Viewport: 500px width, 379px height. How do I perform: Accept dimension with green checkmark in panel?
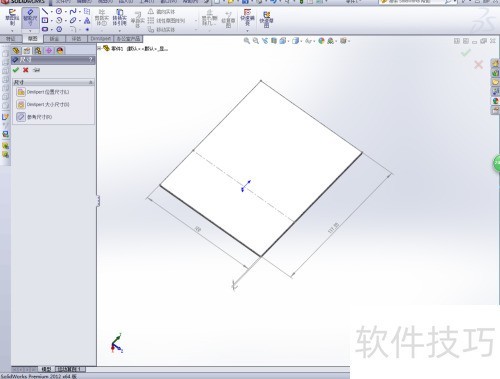tap(16, 70)
